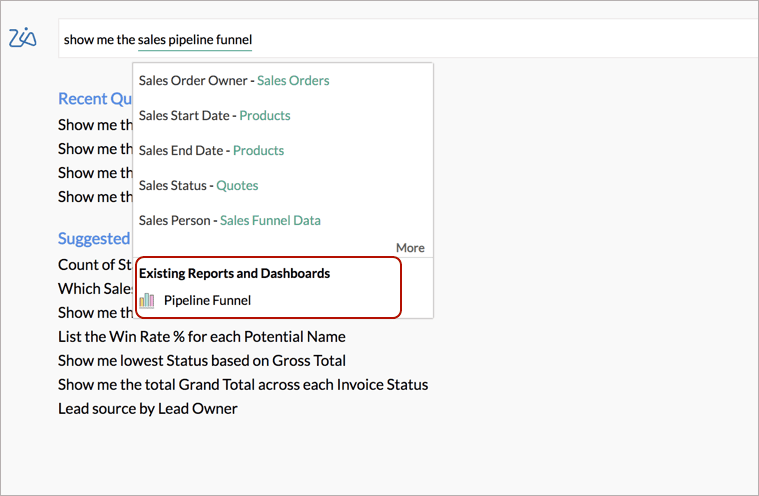Click the Zia assistant icon

tap(22, 39)
